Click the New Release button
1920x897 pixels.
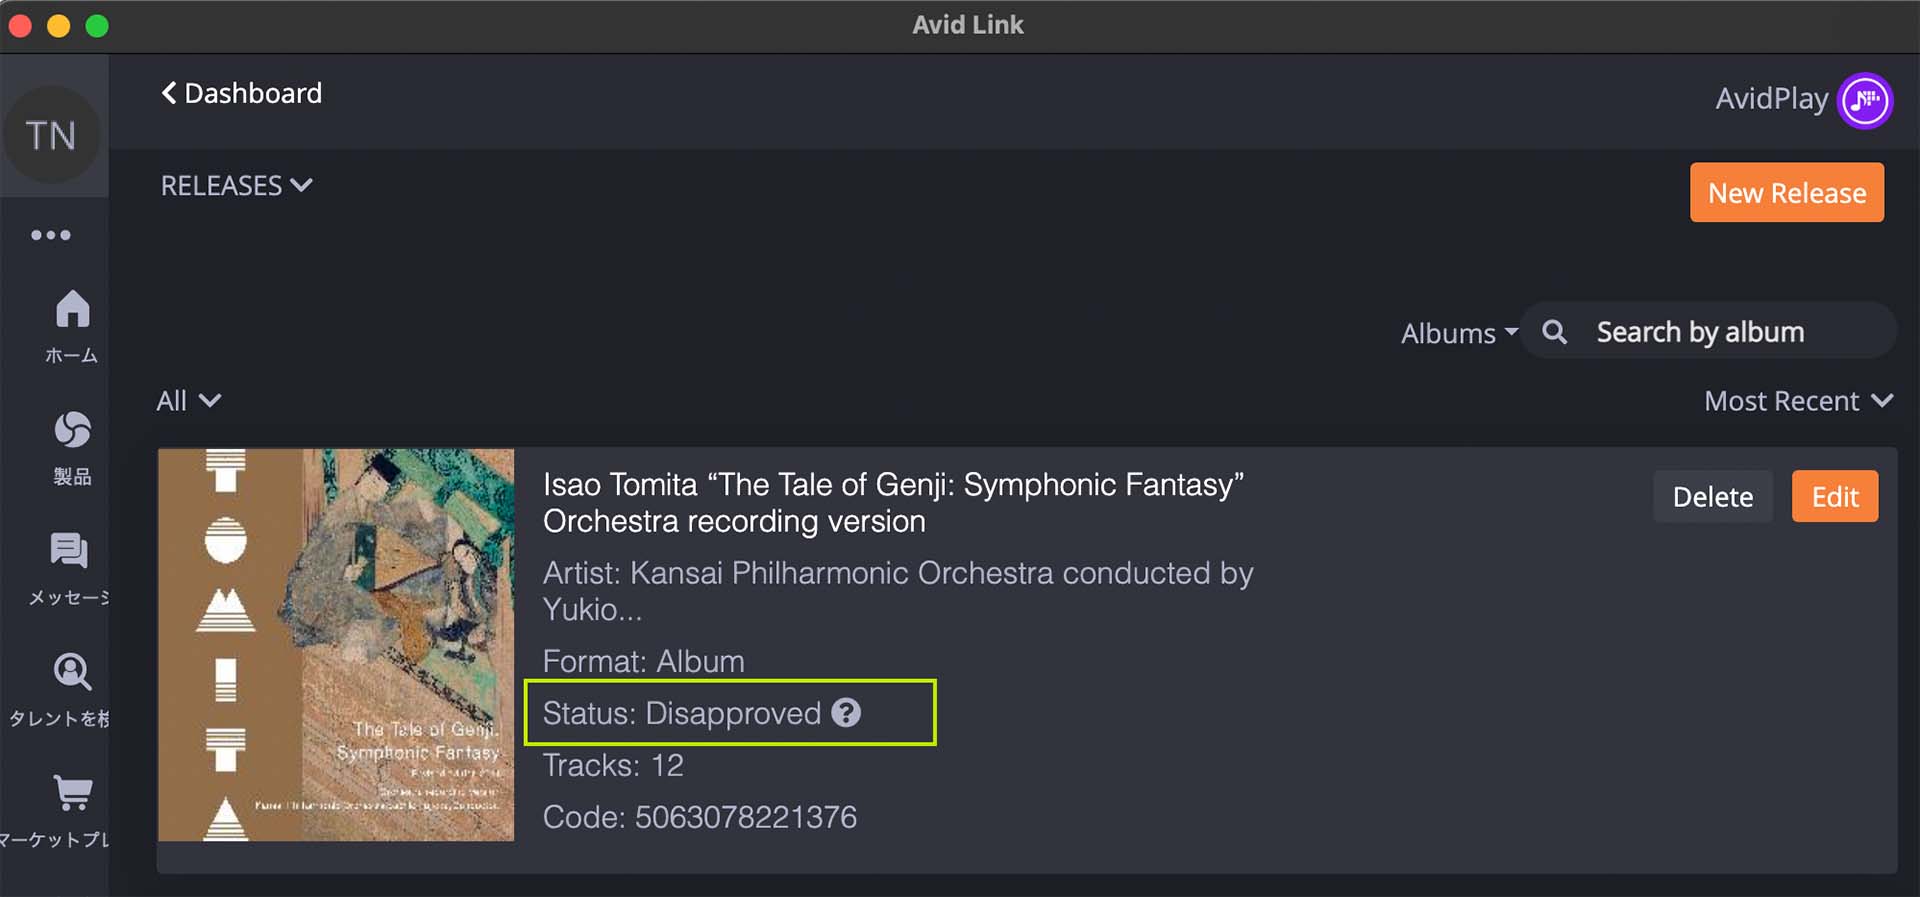[1786, 193]
